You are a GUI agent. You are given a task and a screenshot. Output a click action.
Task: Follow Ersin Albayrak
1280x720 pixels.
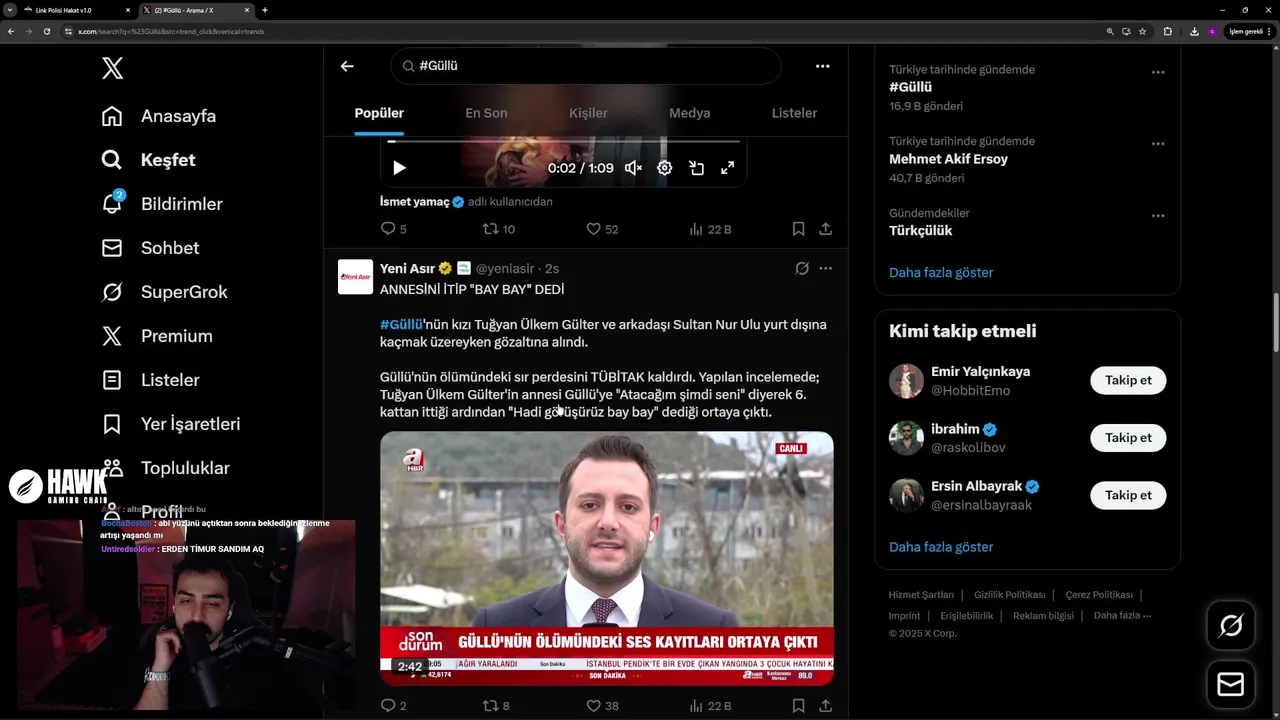tap(1128, 495)
